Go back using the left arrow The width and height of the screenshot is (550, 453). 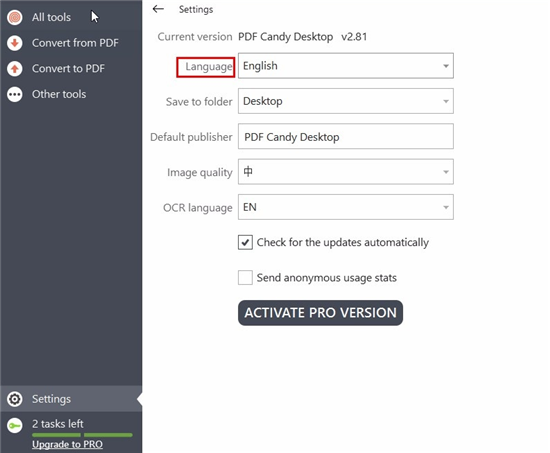(158, 9)
